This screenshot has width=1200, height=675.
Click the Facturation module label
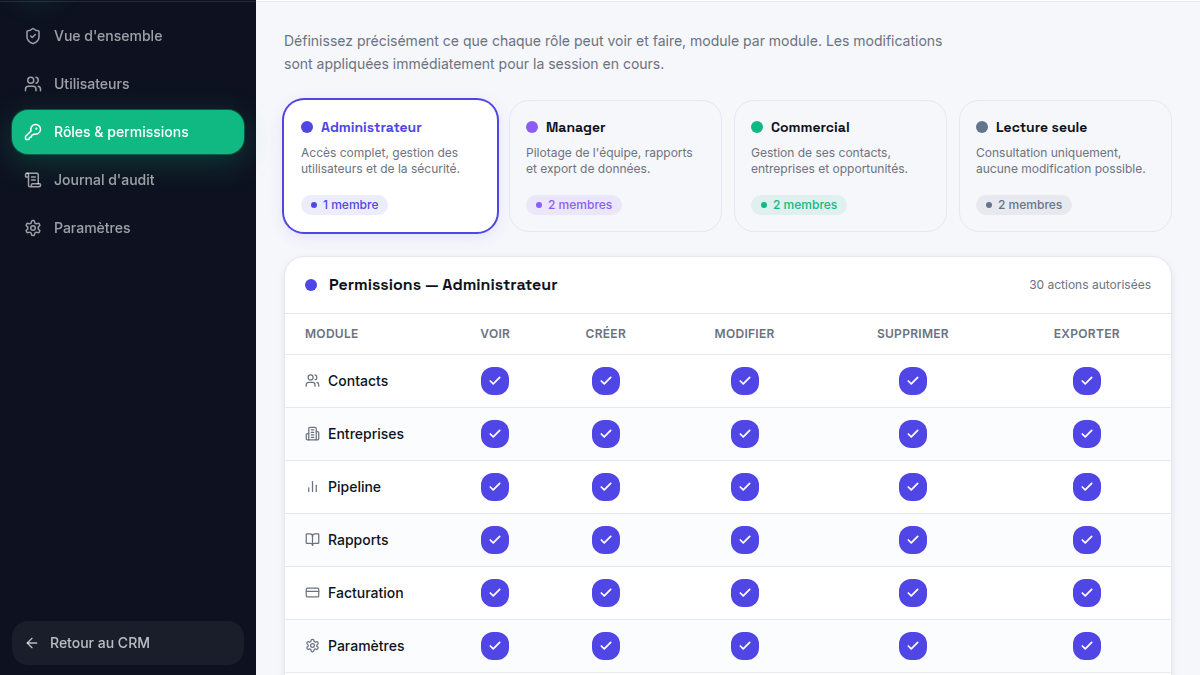click(366, 593)
